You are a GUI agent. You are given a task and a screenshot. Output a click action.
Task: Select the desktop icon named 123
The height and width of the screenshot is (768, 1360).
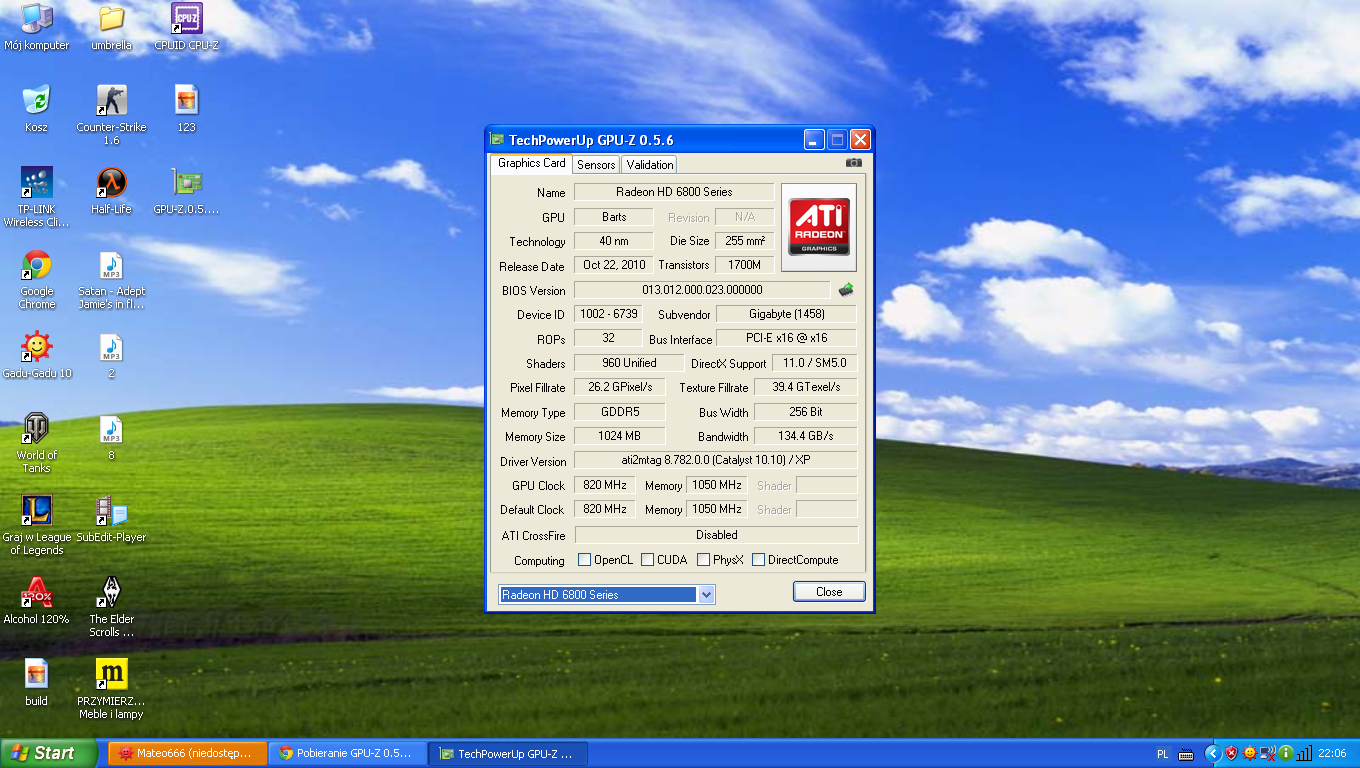click(x=186, y=110)
